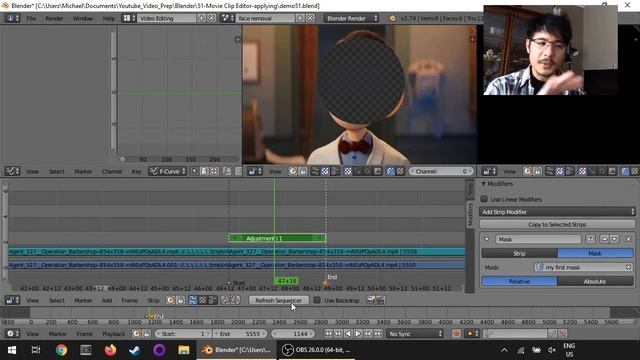Show hidden system tray icons

point(504,350)
